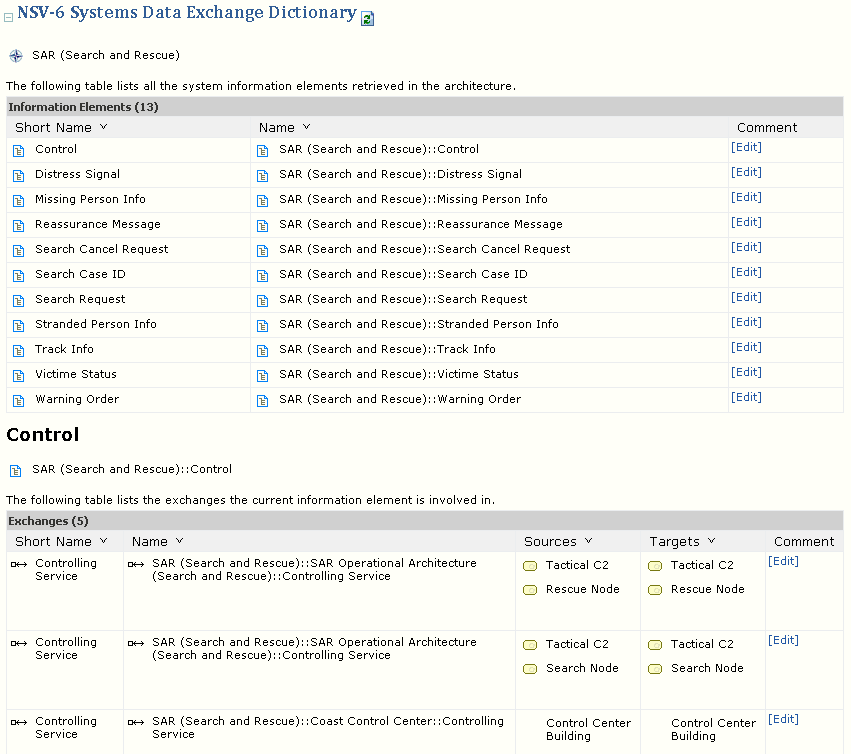The height and width of the screenshot is (754, 851).
Task: Click the yellow Rescue Node source icon
Action: [x=530, y=590]
